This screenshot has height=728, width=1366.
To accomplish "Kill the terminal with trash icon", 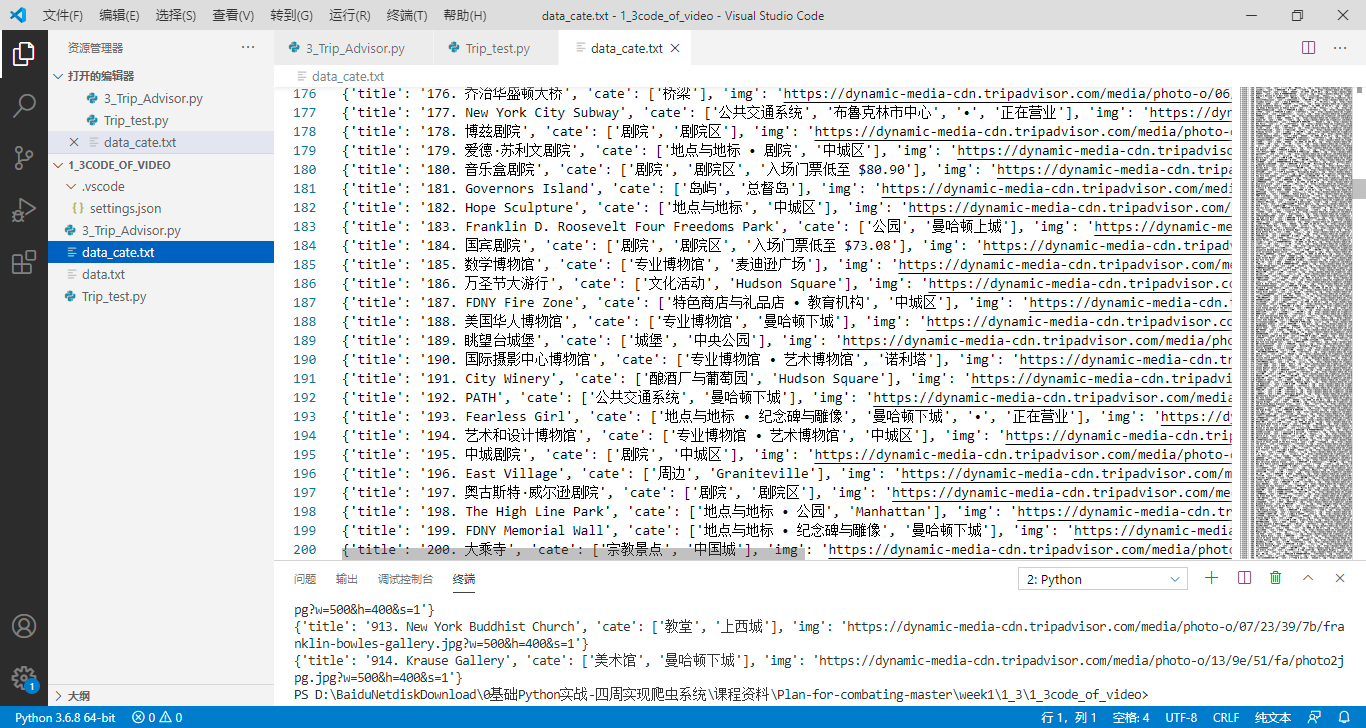I will click(1276, 578).
